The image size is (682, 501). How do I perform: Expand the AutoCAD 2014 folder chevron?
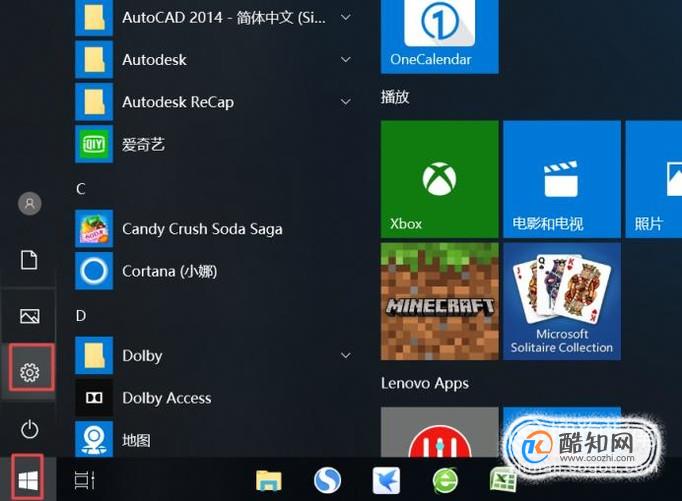[346, 17]
